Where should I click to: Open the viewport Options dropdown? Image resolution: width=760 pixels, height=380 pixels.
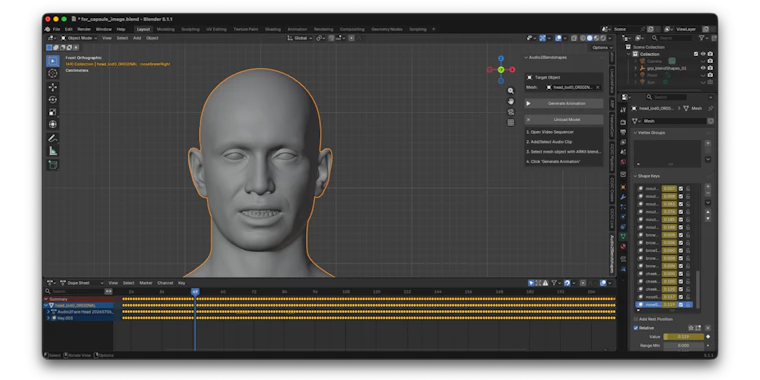[x=602, y=48]
